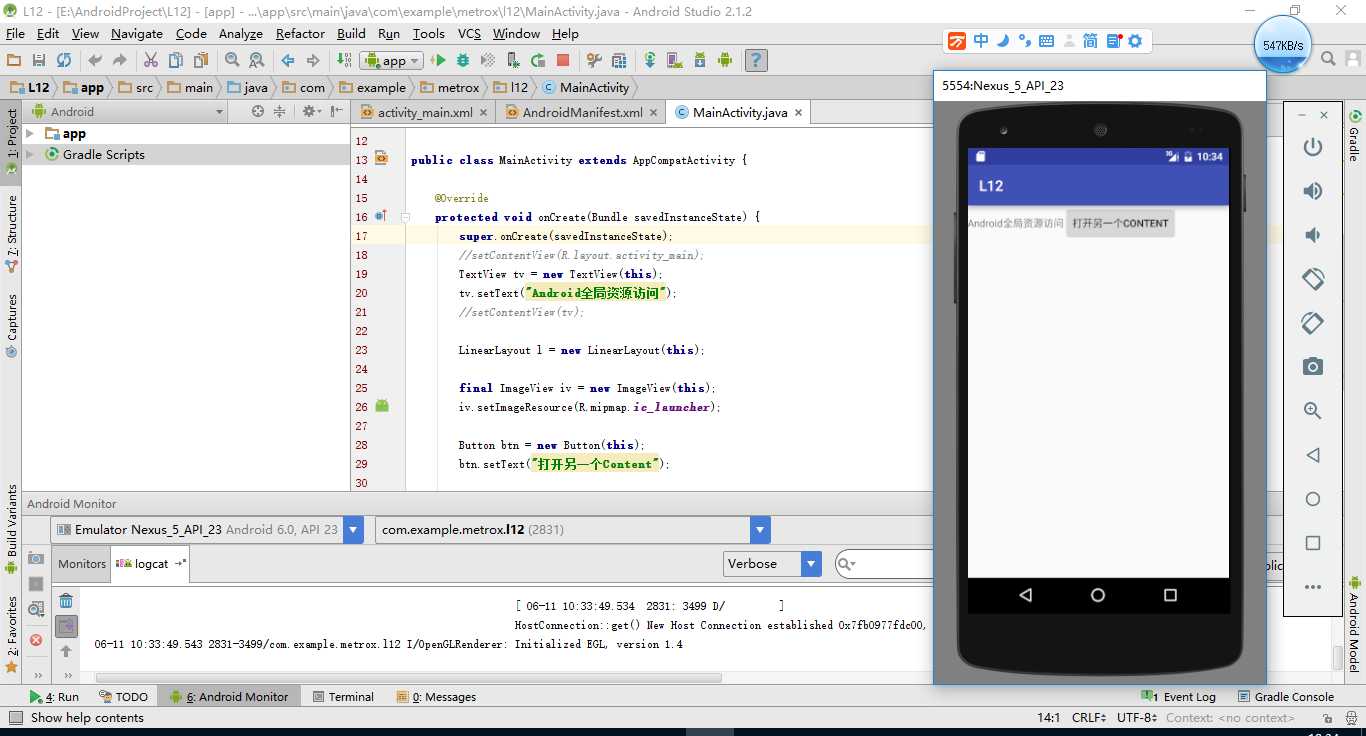This screenshot has width=1366, height=736.
Task: Expand the Gradle Scripts node
Action: [x=30, y=155]
